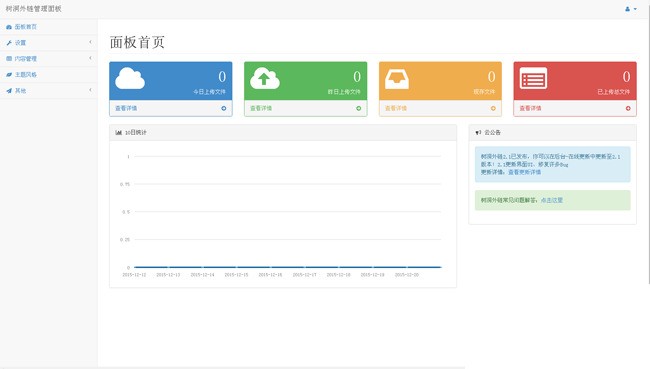Click the 今日上传文件 label

click(209, 92)
